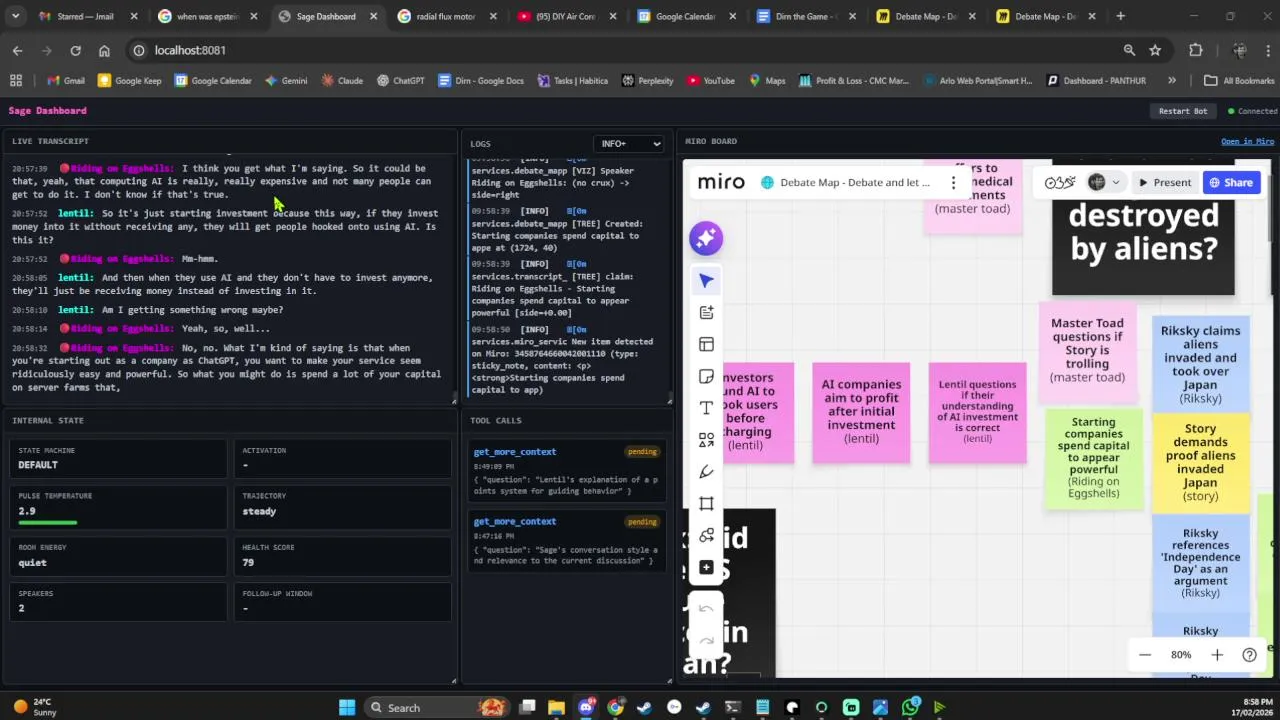Open Claude bookmark

coord(342,80)
